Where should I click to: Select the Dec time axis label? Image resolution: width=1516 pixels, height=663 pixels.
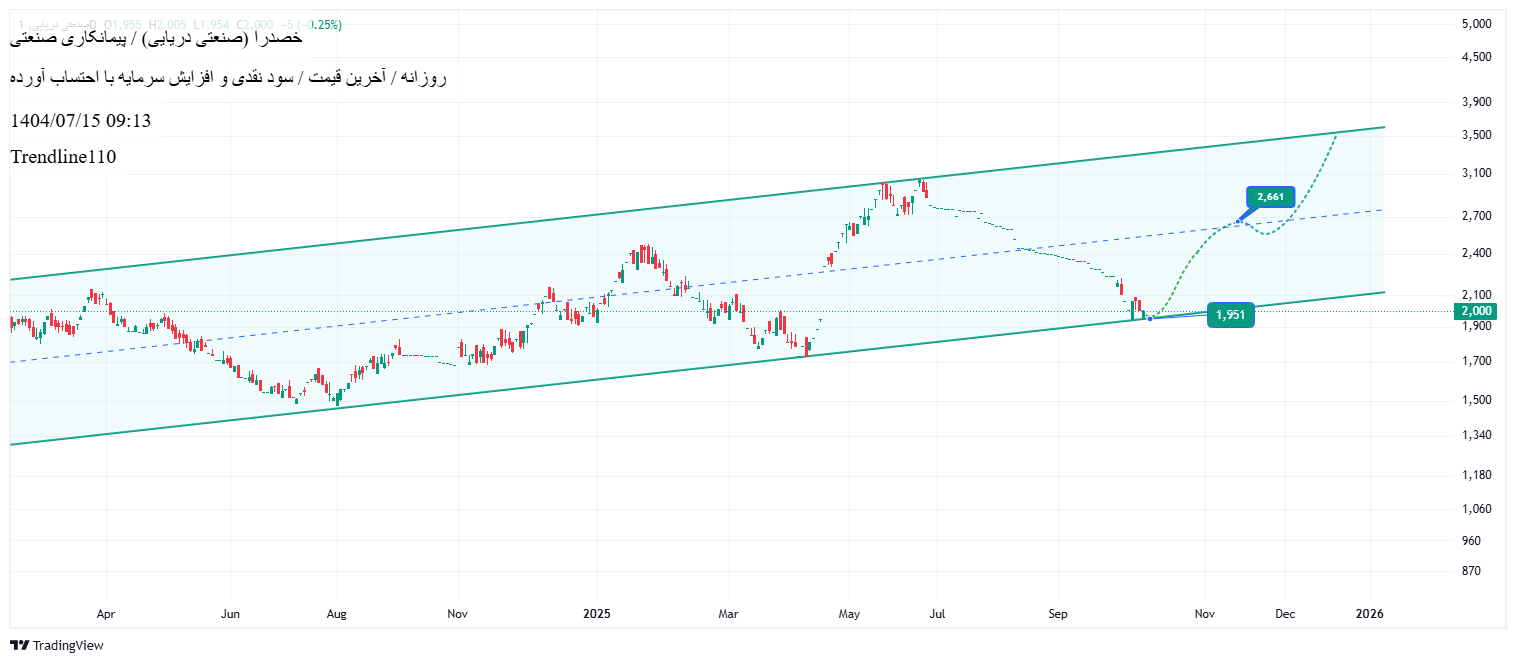click(x=1285, y=613)
